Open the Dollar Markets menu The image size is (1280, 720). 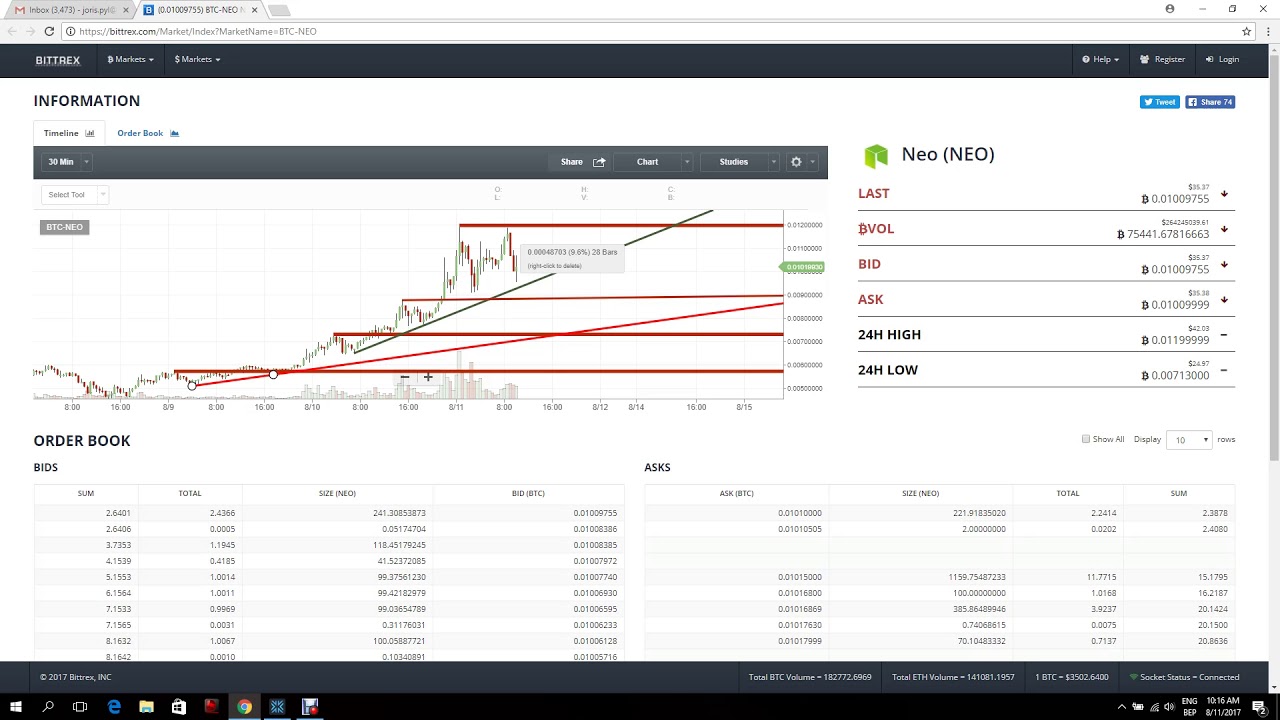point(197,59)
